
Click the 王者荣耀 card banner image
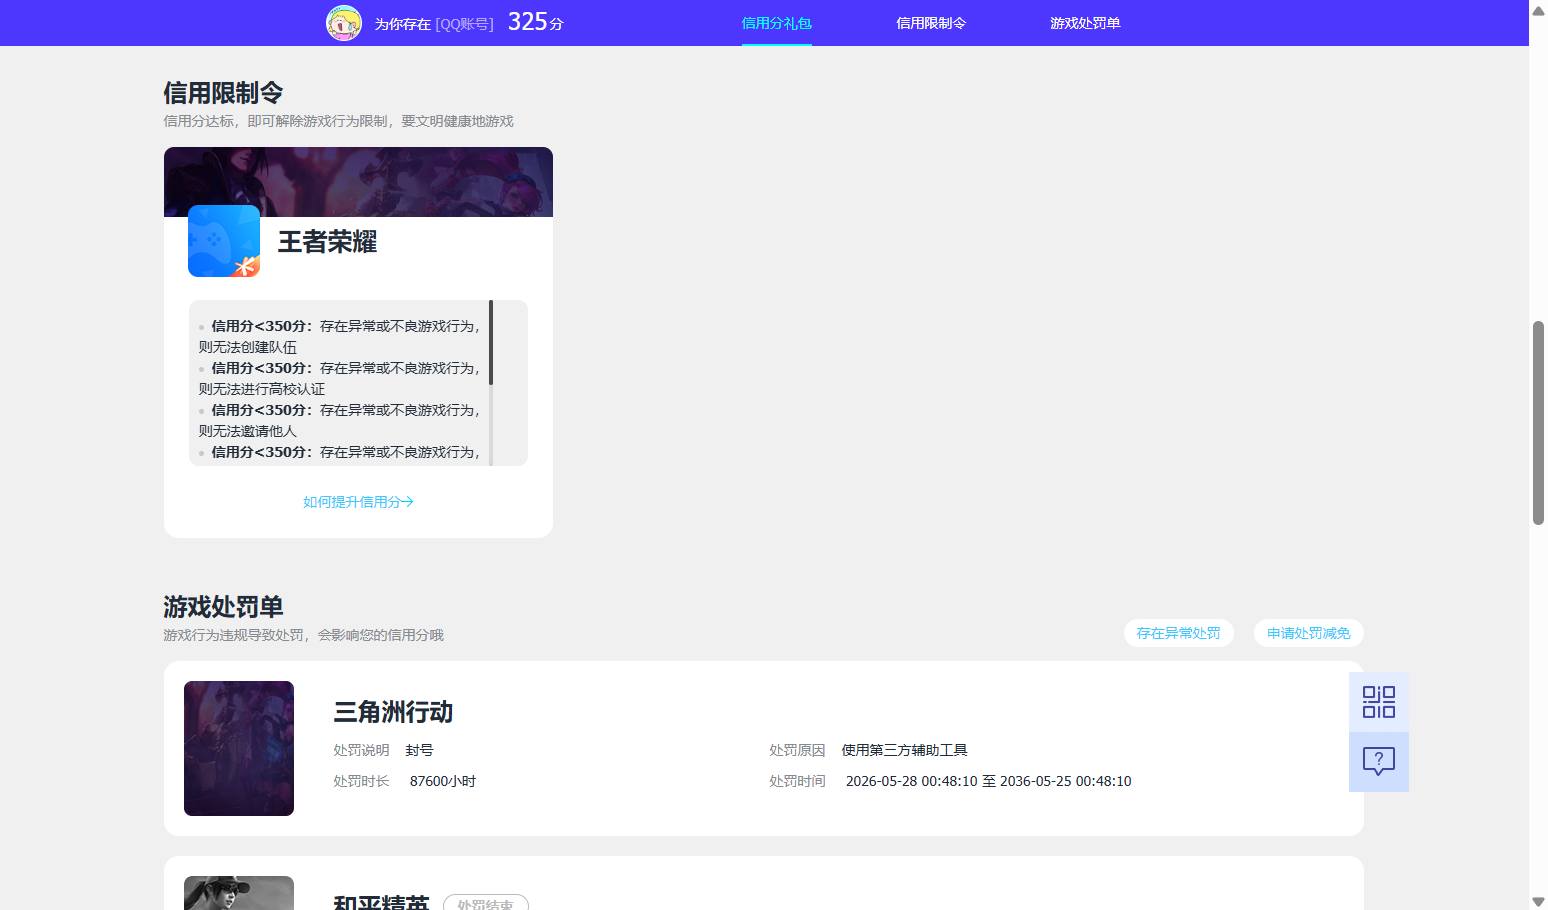pyautogui.click(x=358, y=181)
